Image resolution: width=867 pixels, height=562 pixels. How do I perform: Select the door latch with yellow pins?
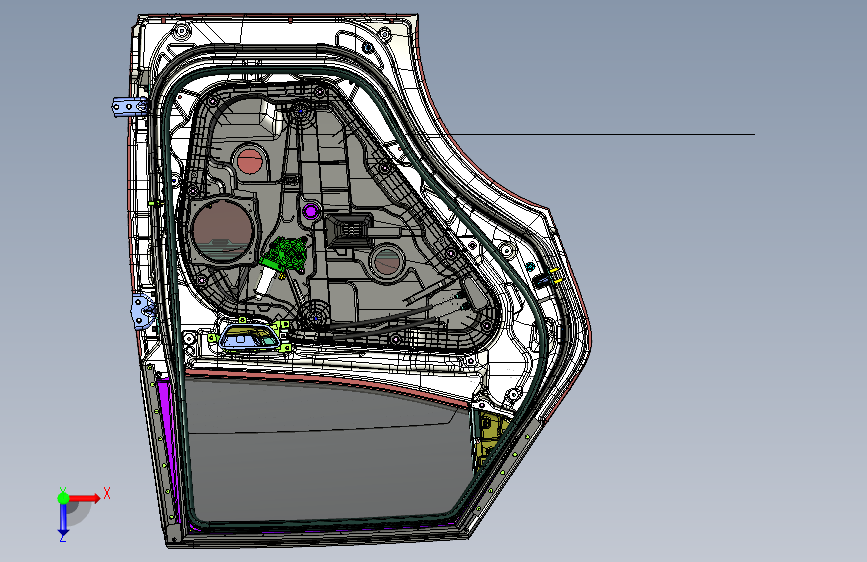[x=546, y=278]
